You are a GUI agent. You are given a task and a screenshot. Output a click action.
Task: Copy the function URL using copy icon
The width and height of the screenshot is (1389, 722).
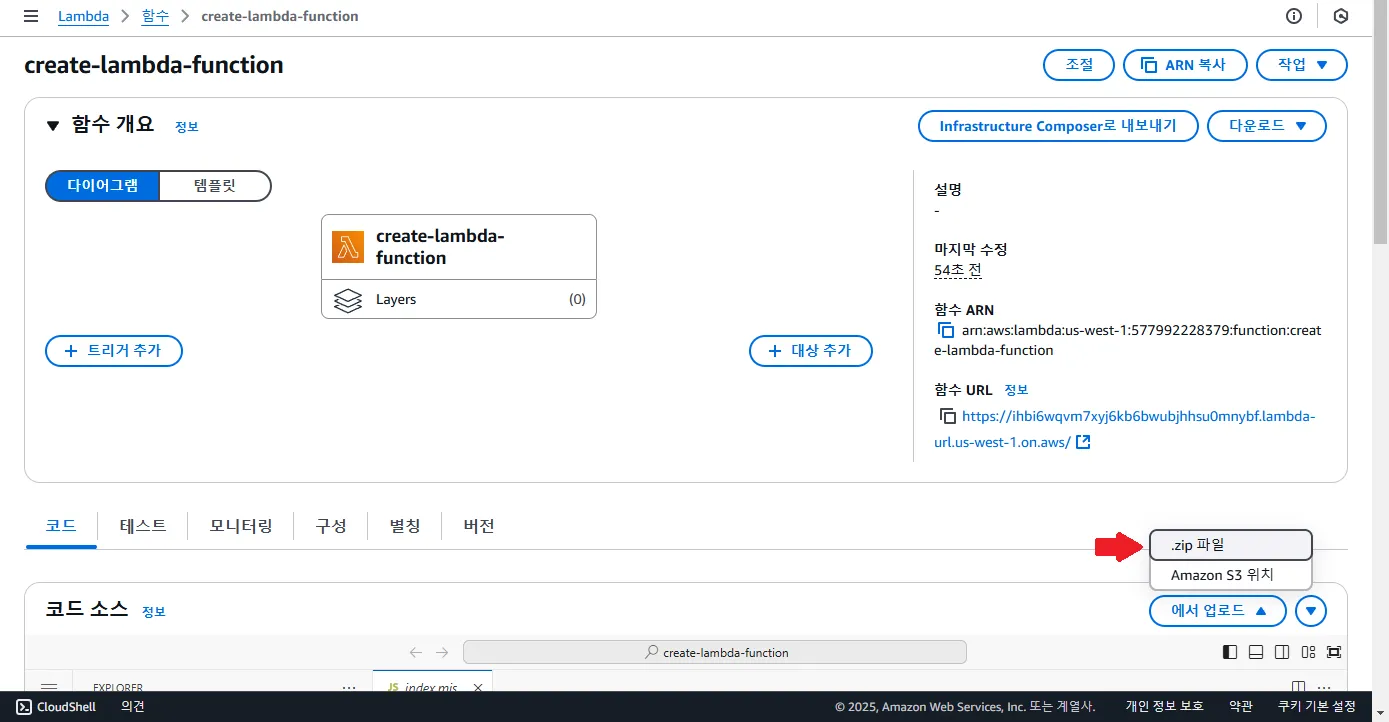click(x=948, y=416)
